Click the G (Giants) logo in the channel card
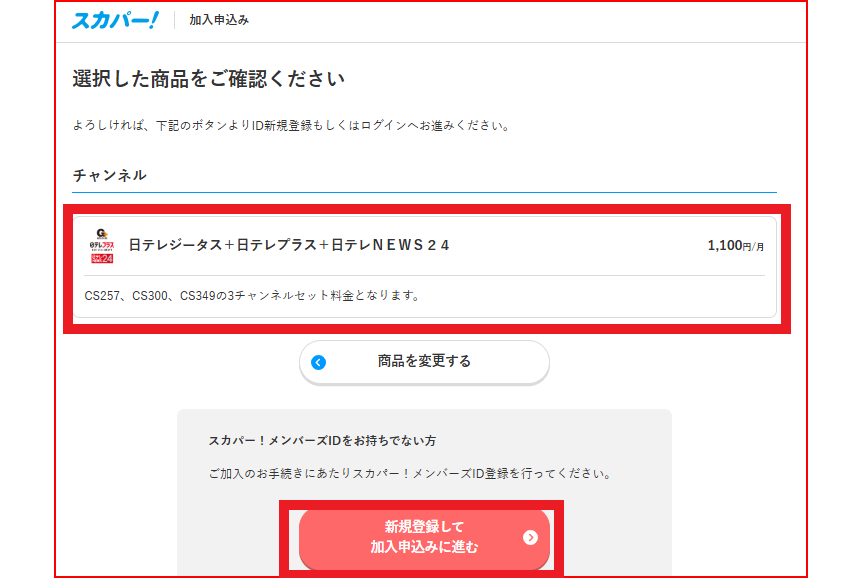862x578 pixels. coord(101,233)
